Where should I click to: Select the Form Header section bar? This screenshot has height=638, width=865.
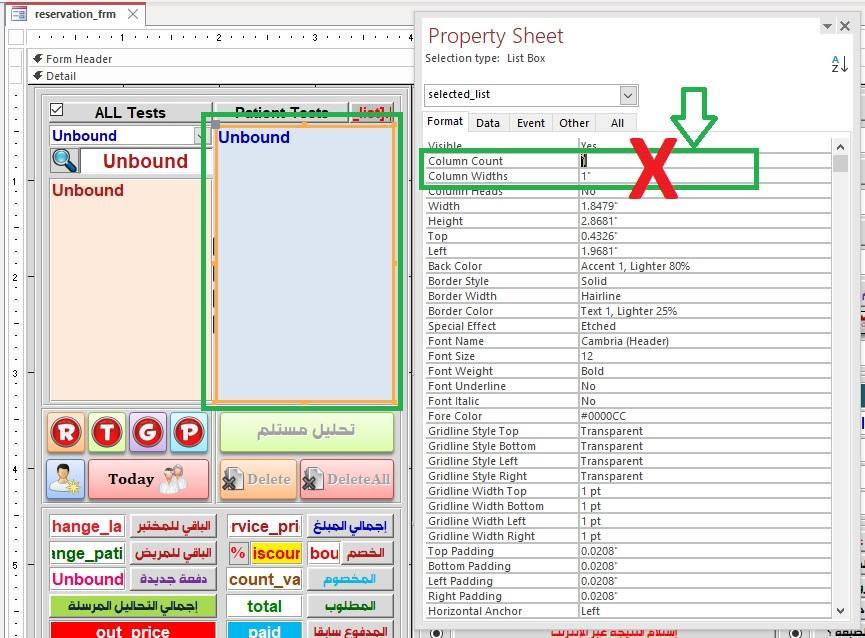(220, 59)
